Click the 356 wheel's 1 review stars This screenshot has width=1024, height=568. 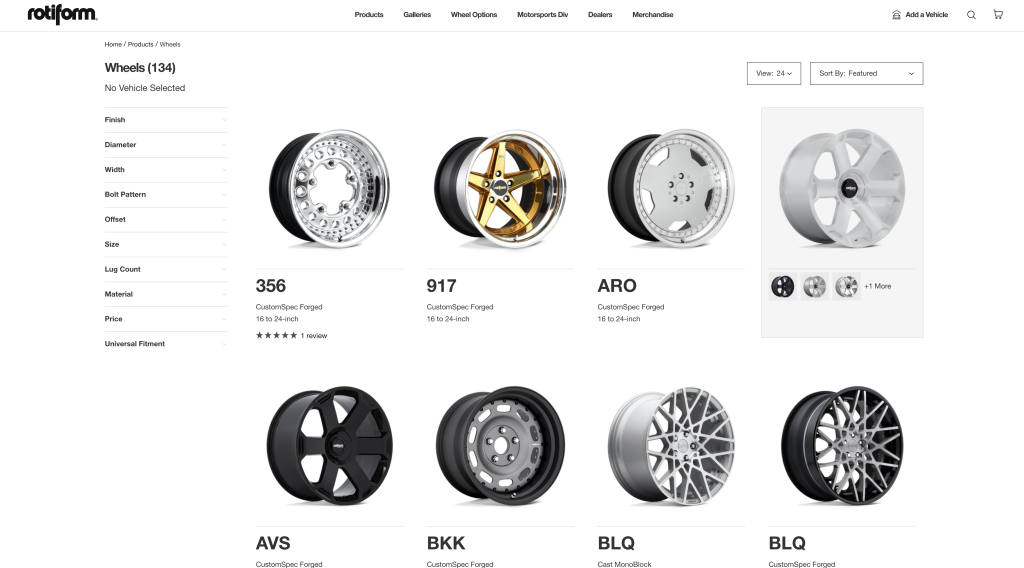pyautogui.click(x=276, y=336)
